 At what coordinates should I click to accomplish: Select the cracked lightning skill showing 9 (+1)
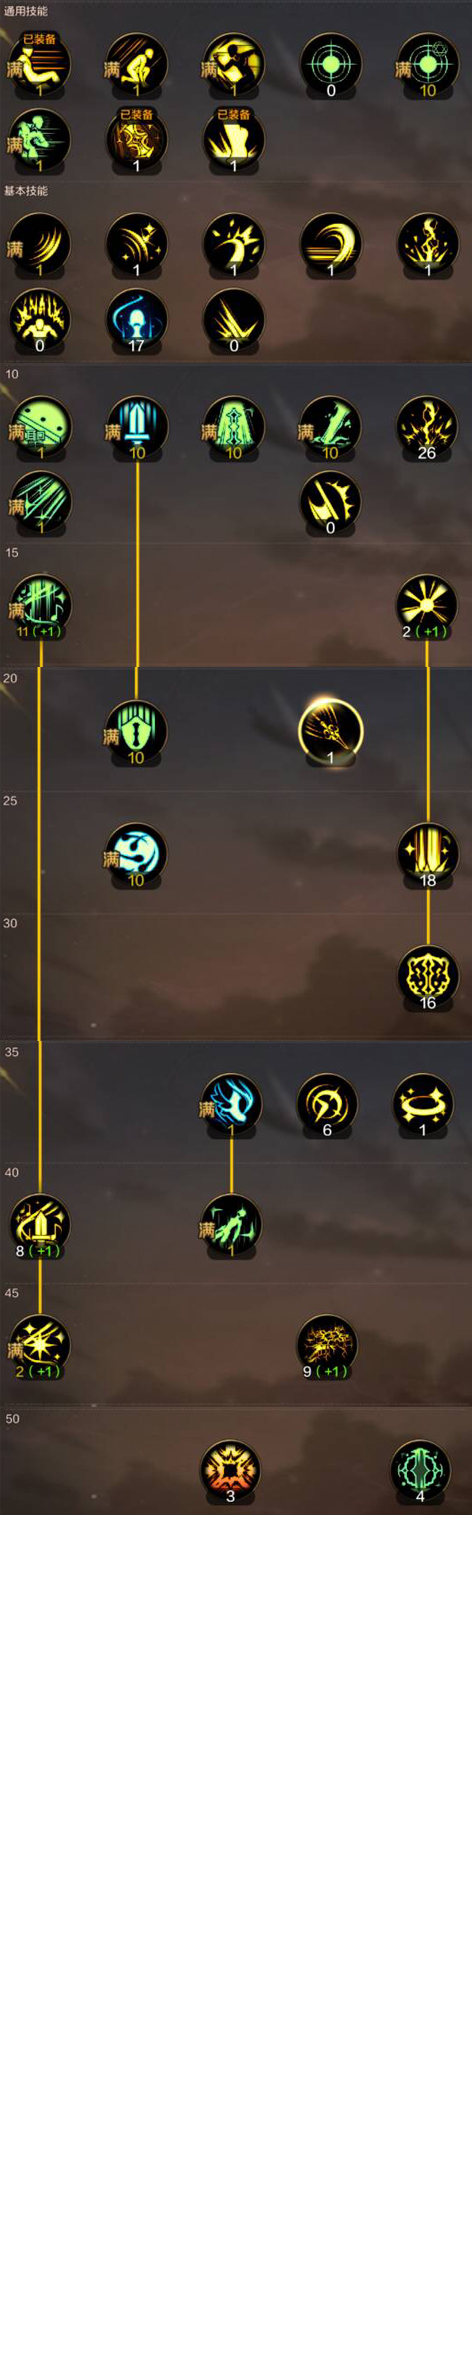(328, 1346)
